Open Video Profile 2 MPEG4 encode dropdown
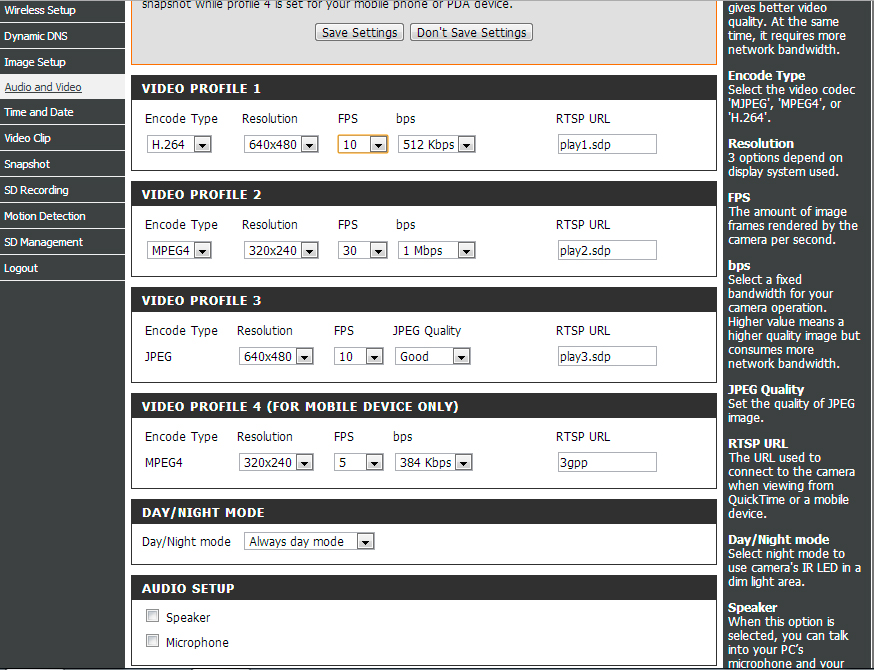874x670 pixels. point(179,250)
